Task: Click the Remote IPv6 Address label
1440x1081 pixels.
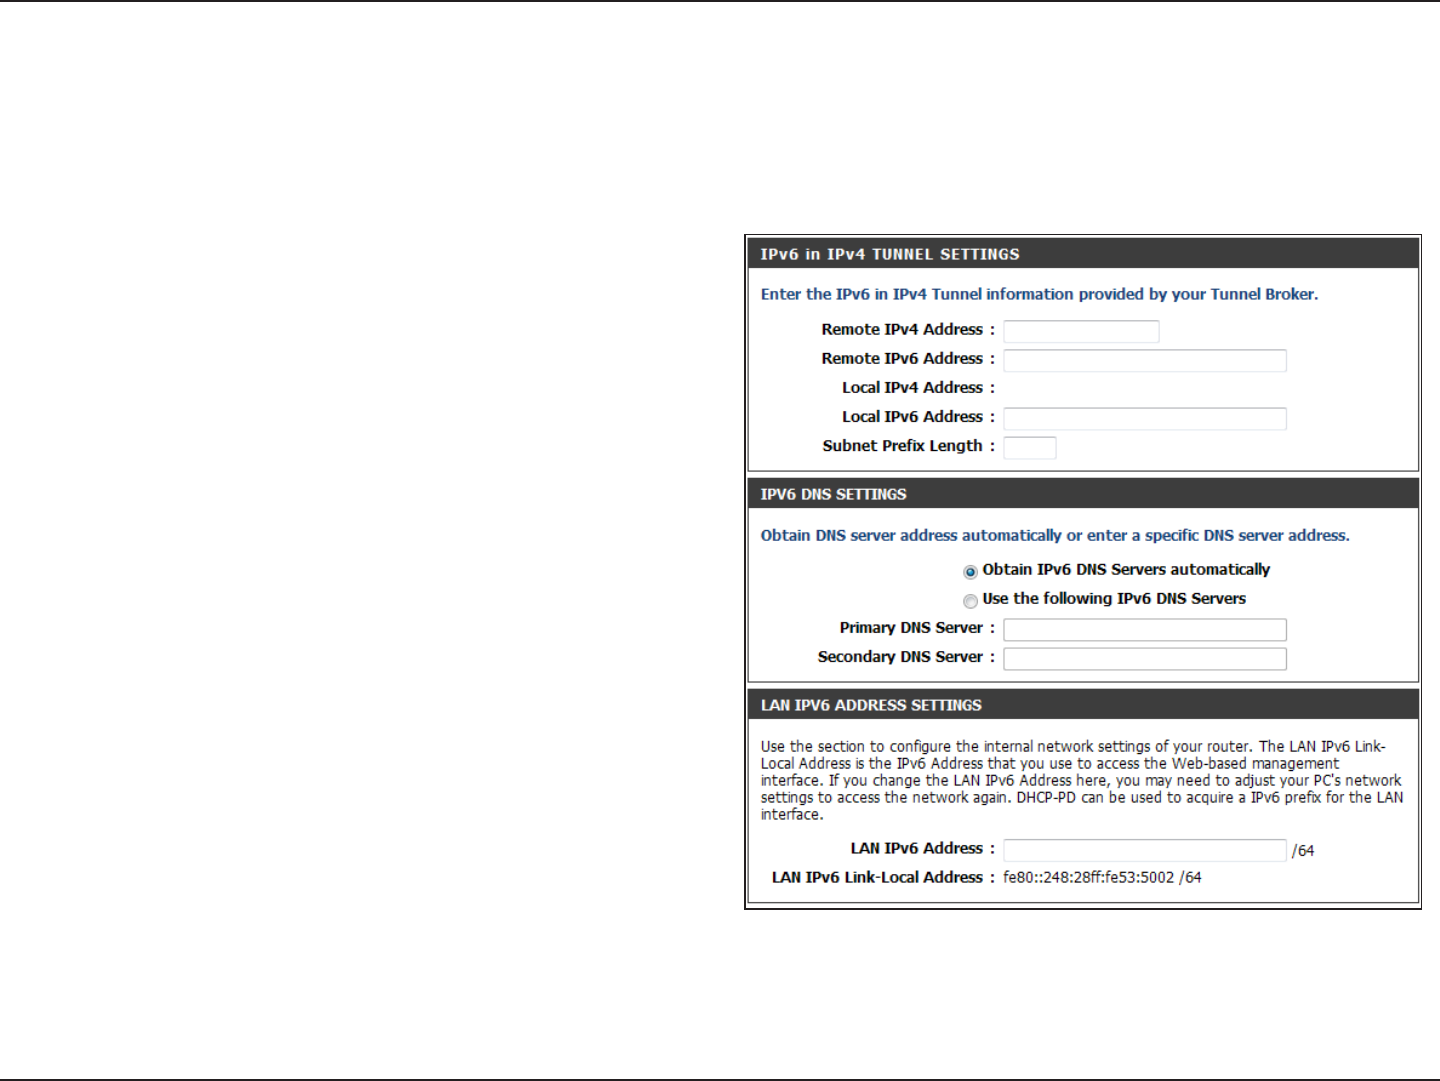Action: (908, 358)
